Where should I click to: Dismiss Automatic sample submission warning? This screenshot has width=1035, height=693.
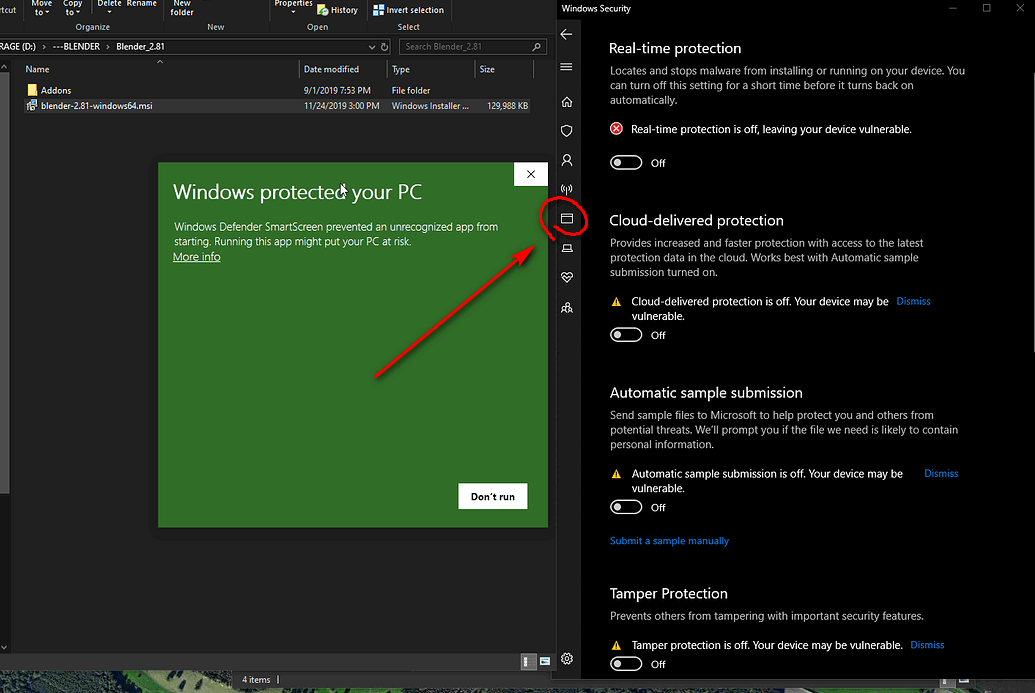click(941, 473)
